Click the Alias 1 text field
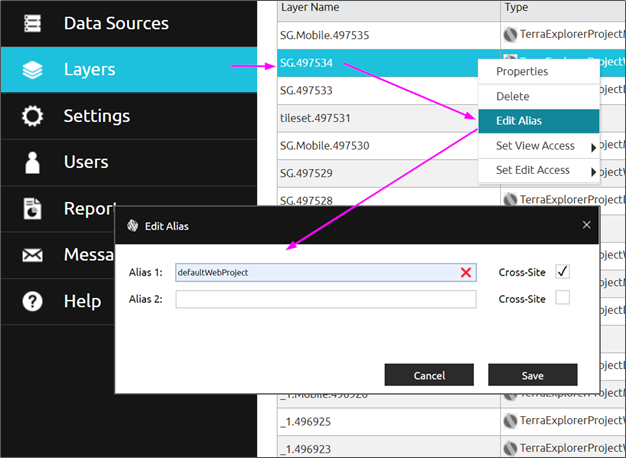 pyautogui.click(x=326, y=273)
